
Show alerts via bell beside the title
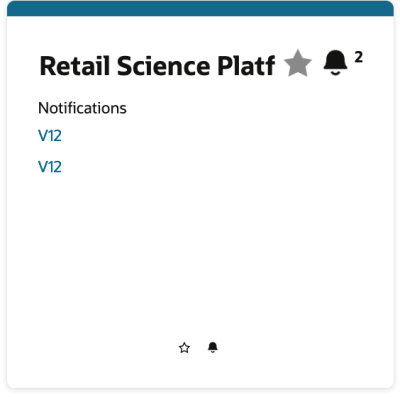click(x=335, y=63)
